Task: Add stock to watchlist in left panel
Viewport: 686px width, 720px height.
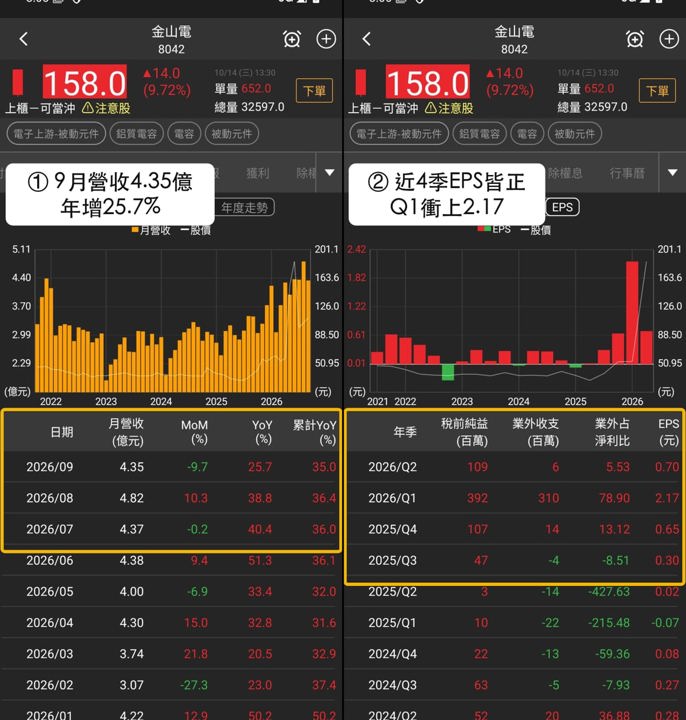Action: coord(326,39)
